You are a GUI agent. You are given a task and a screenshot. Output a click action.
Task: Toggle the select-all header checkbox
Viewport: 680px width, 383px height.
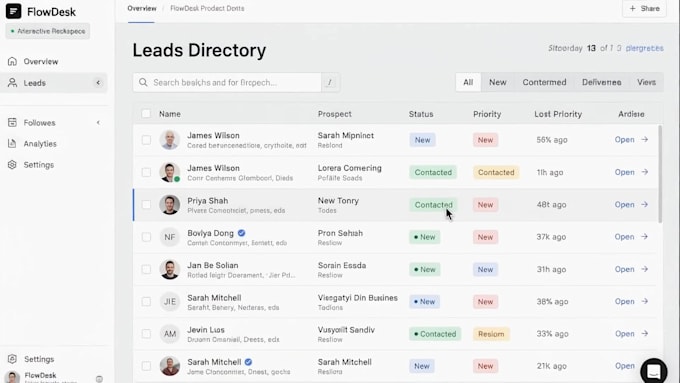click(146, 114)
